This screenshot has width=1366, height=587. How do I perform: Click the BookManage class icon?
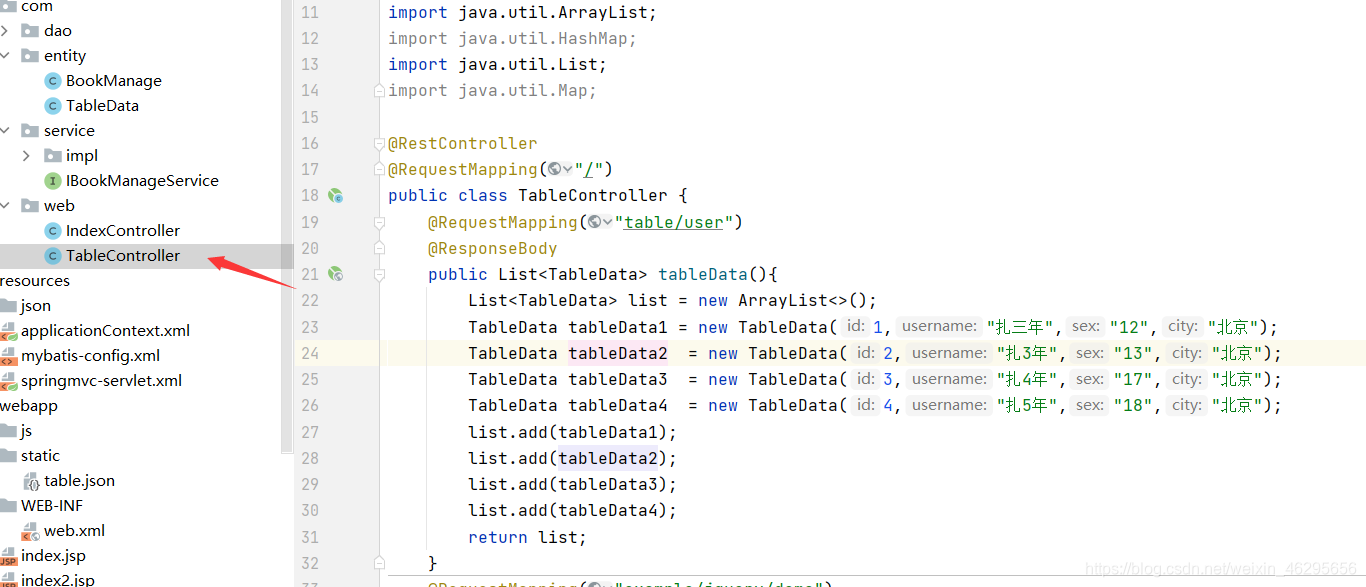pyautogui.click(x=53, y=81)
